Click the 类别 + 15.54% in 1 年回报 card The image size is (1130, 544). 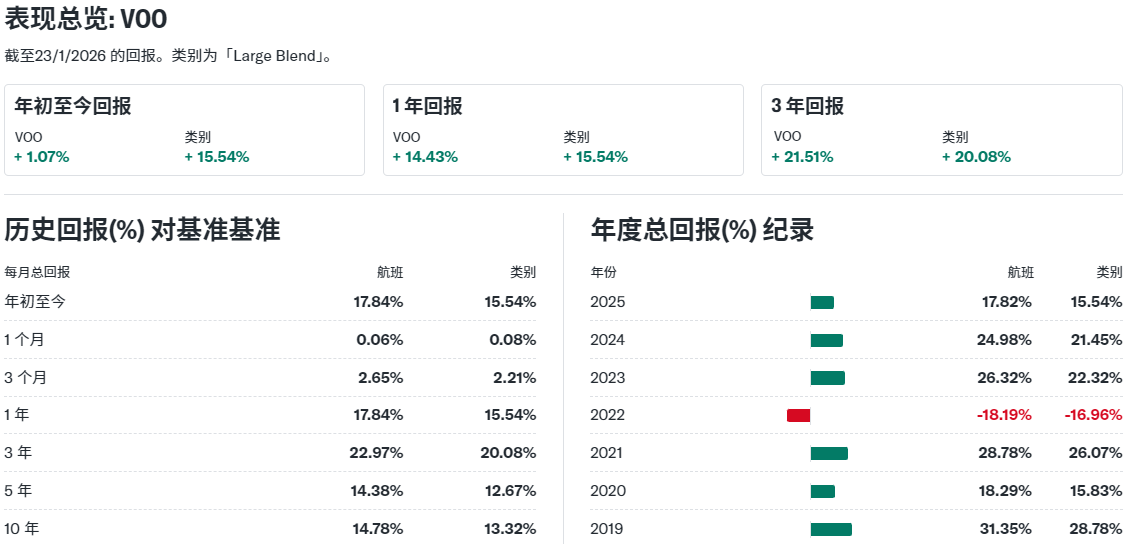coord(595,156)
